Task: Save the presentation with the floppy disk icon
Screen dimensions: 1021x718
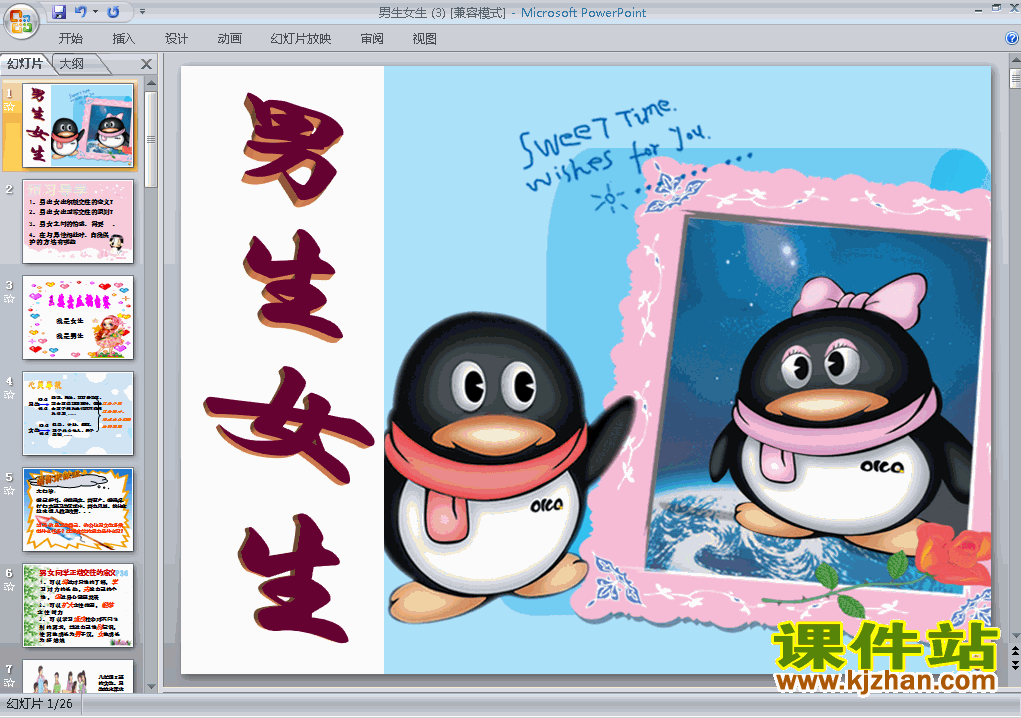Action: coord(59,12)
